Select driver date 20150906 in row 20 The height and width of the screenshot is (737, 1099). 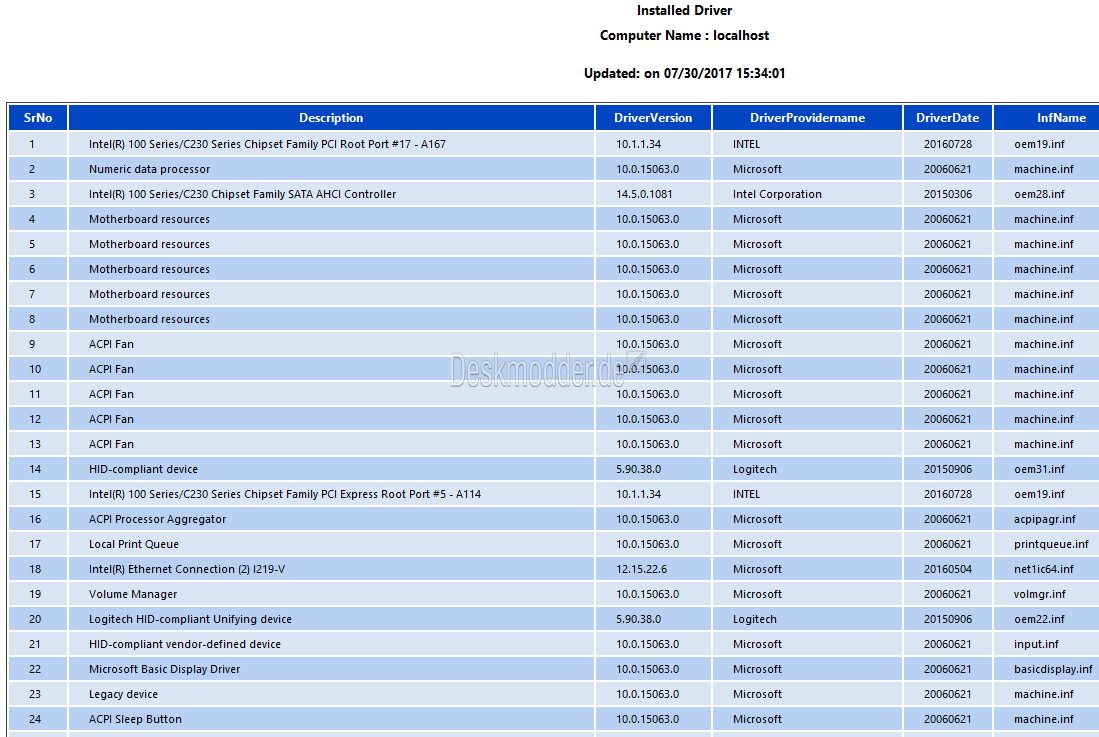948,619
